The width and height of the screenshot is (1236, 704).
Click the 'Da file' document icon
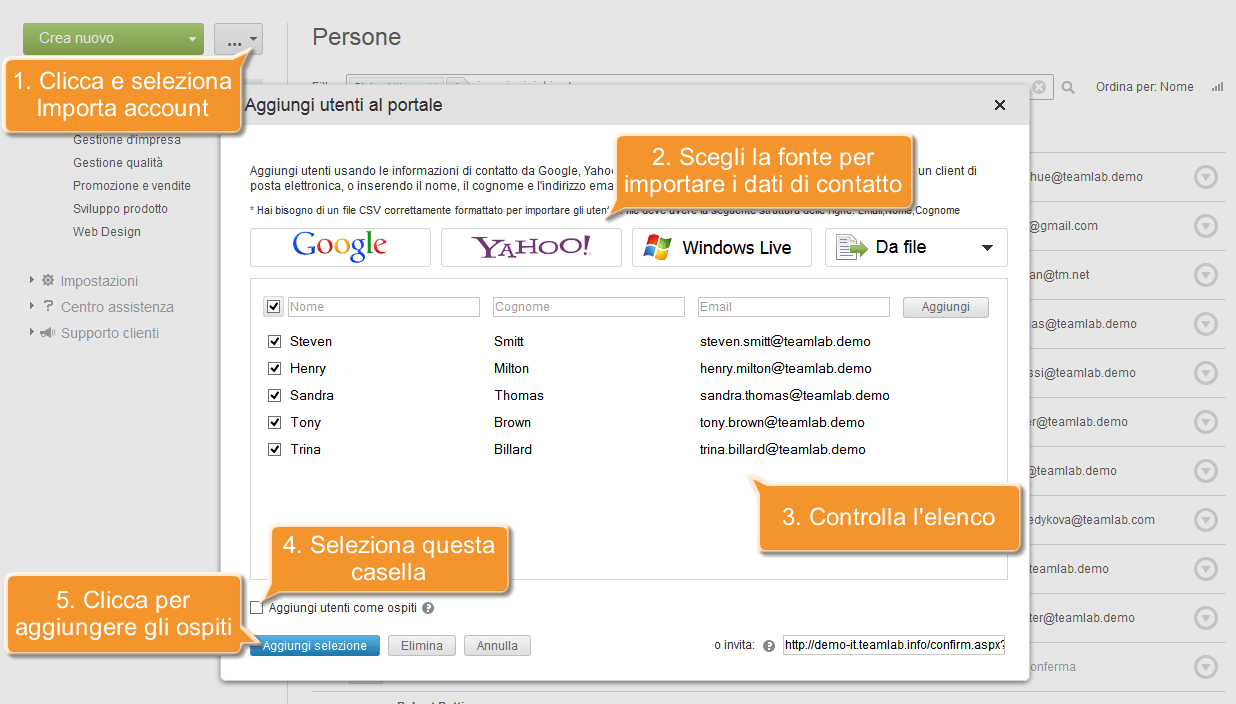click(x=851, y=247)
